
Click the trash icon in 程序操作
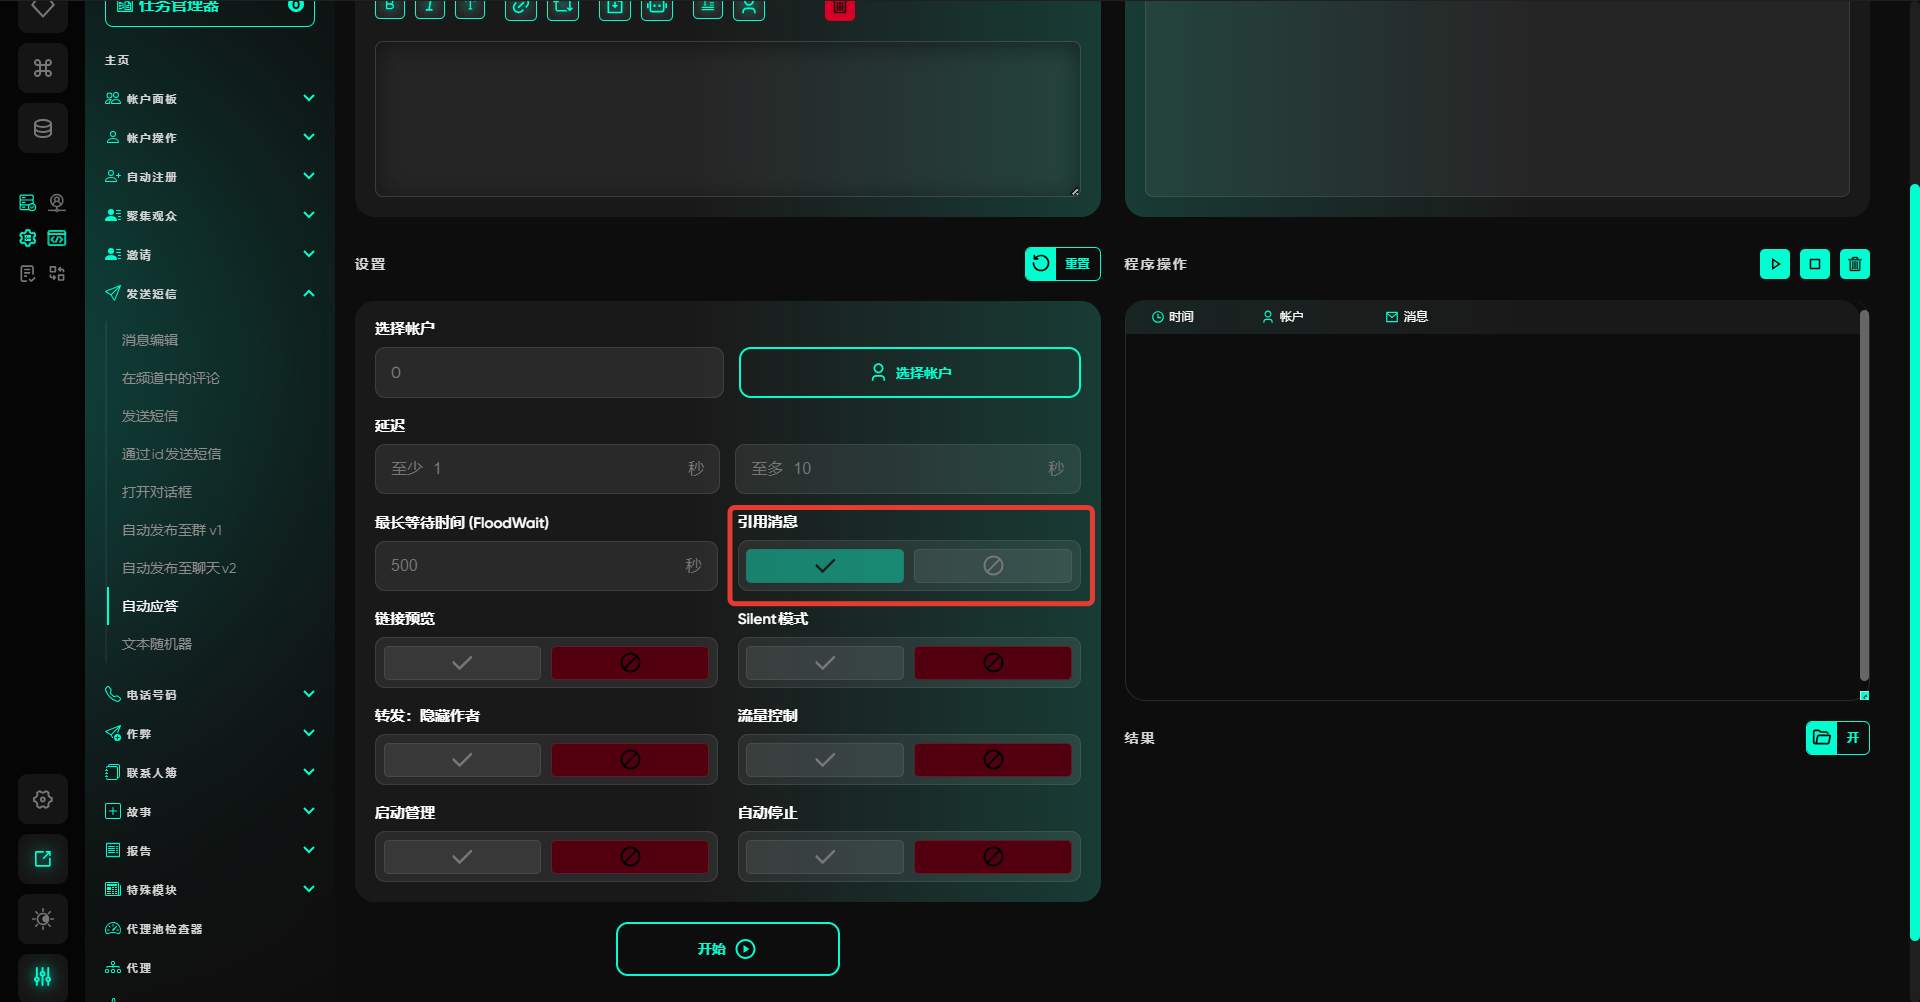(1854, 264)
